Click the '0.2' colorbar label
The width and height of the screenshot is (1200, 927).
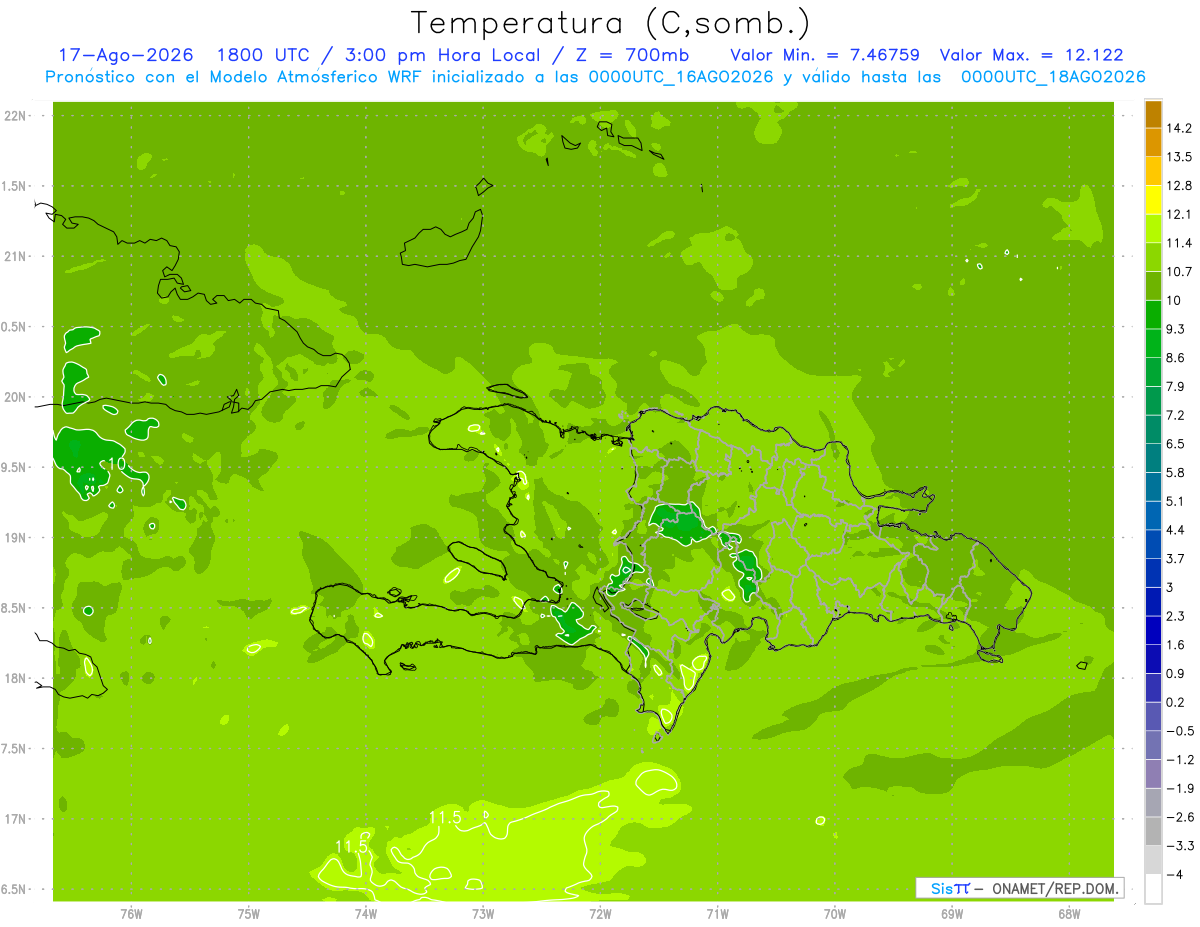pos(1176,702)
